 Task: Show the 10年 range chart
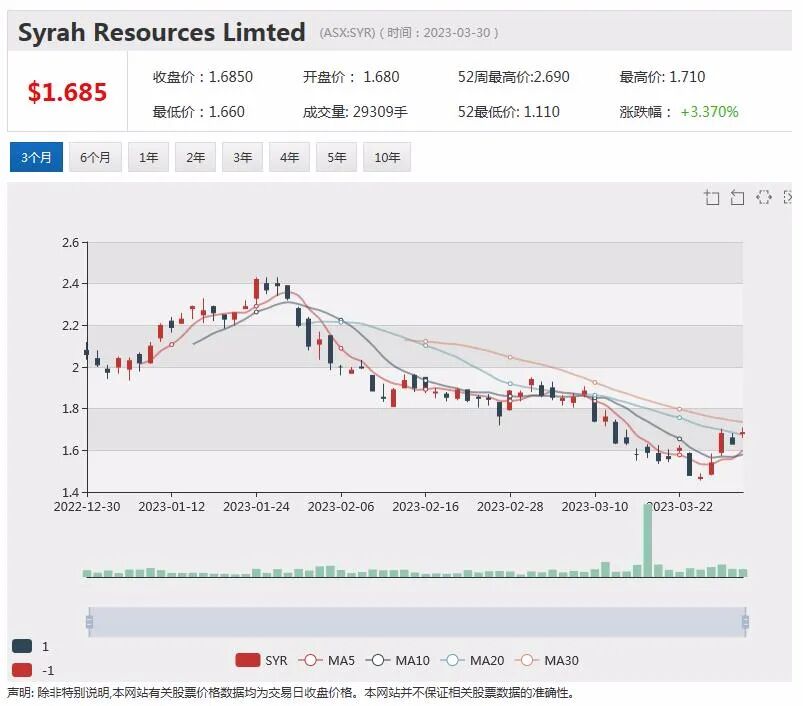coord(387,157)
